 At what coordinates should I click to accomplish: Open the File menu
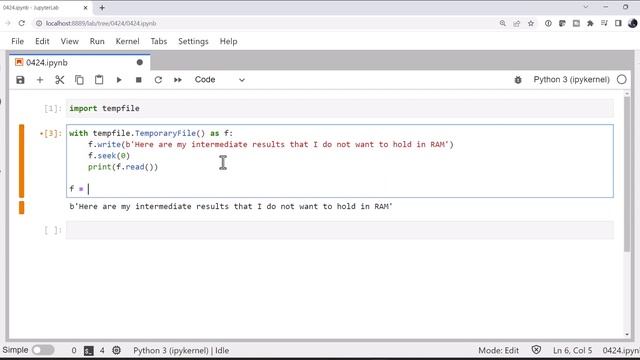[18, 41]
